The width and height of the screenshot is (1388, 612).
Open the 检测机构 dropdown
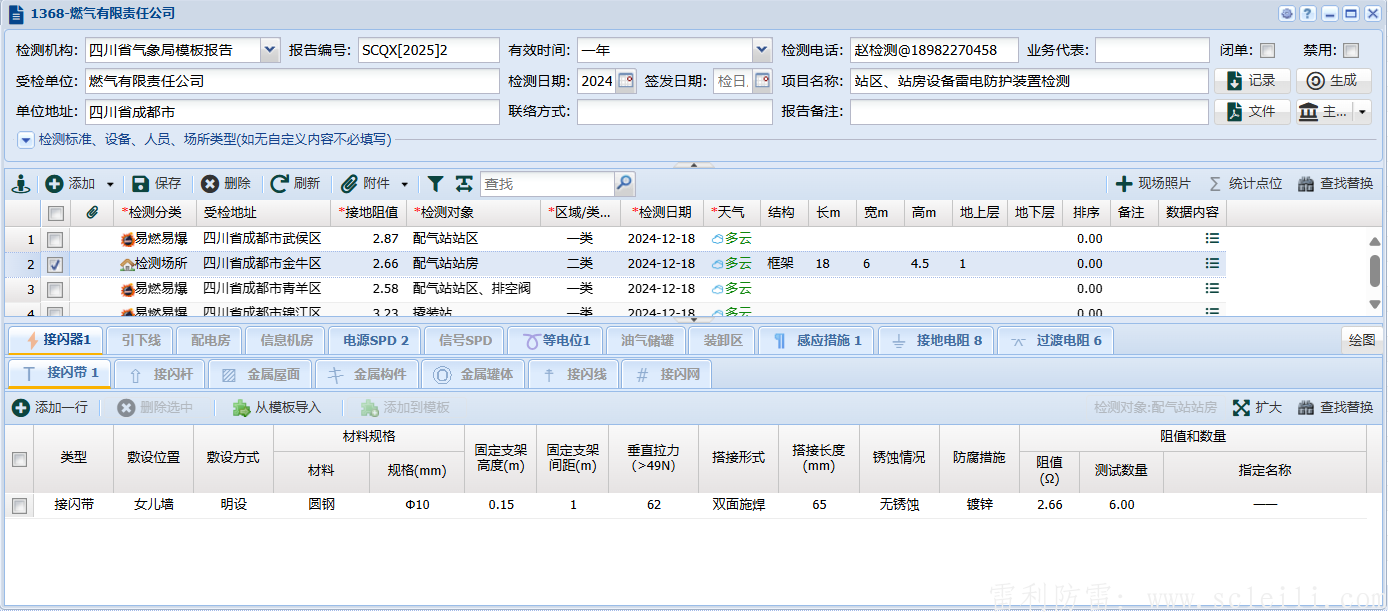coord(270,49)
